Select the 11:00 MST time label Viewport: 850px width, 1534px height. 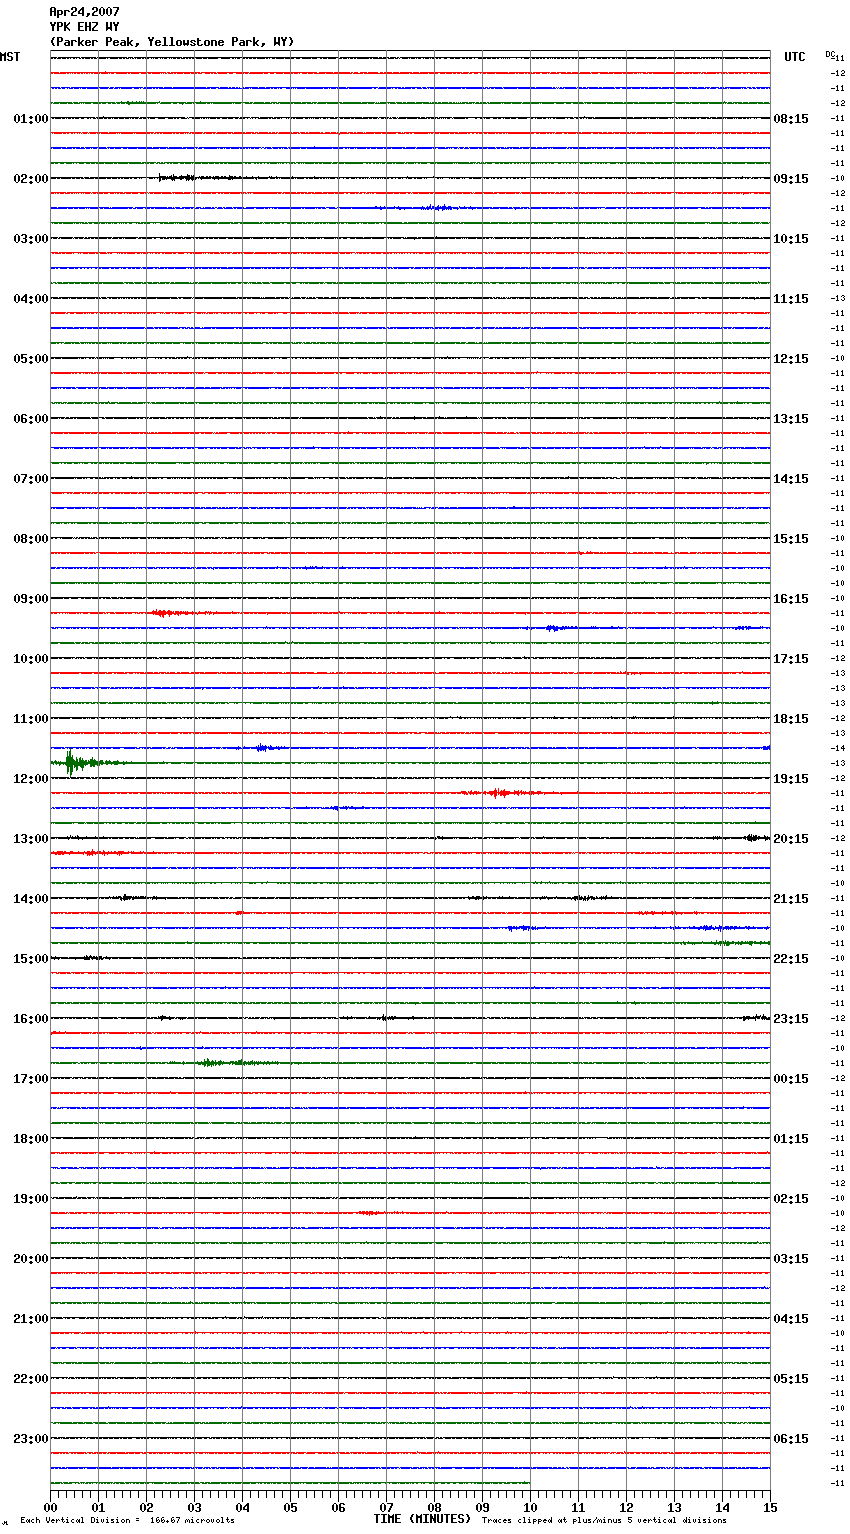tap(31, 719)
